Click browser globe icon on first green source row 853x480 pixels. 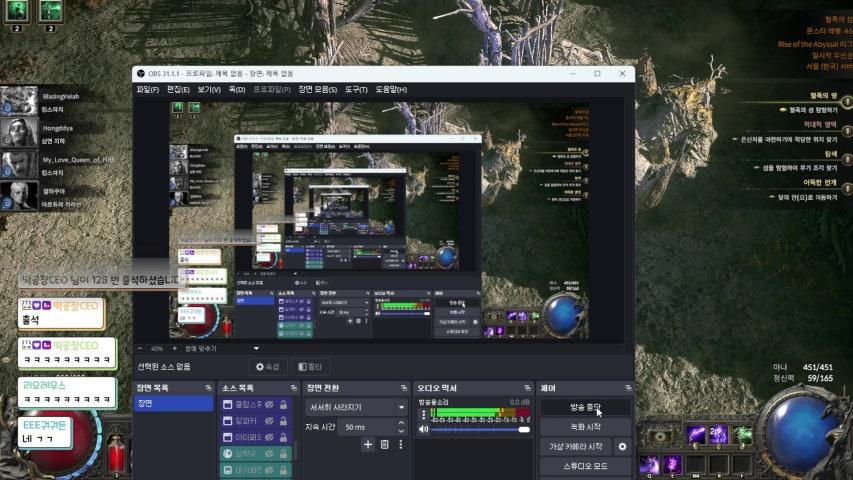(x=228, y=453)
